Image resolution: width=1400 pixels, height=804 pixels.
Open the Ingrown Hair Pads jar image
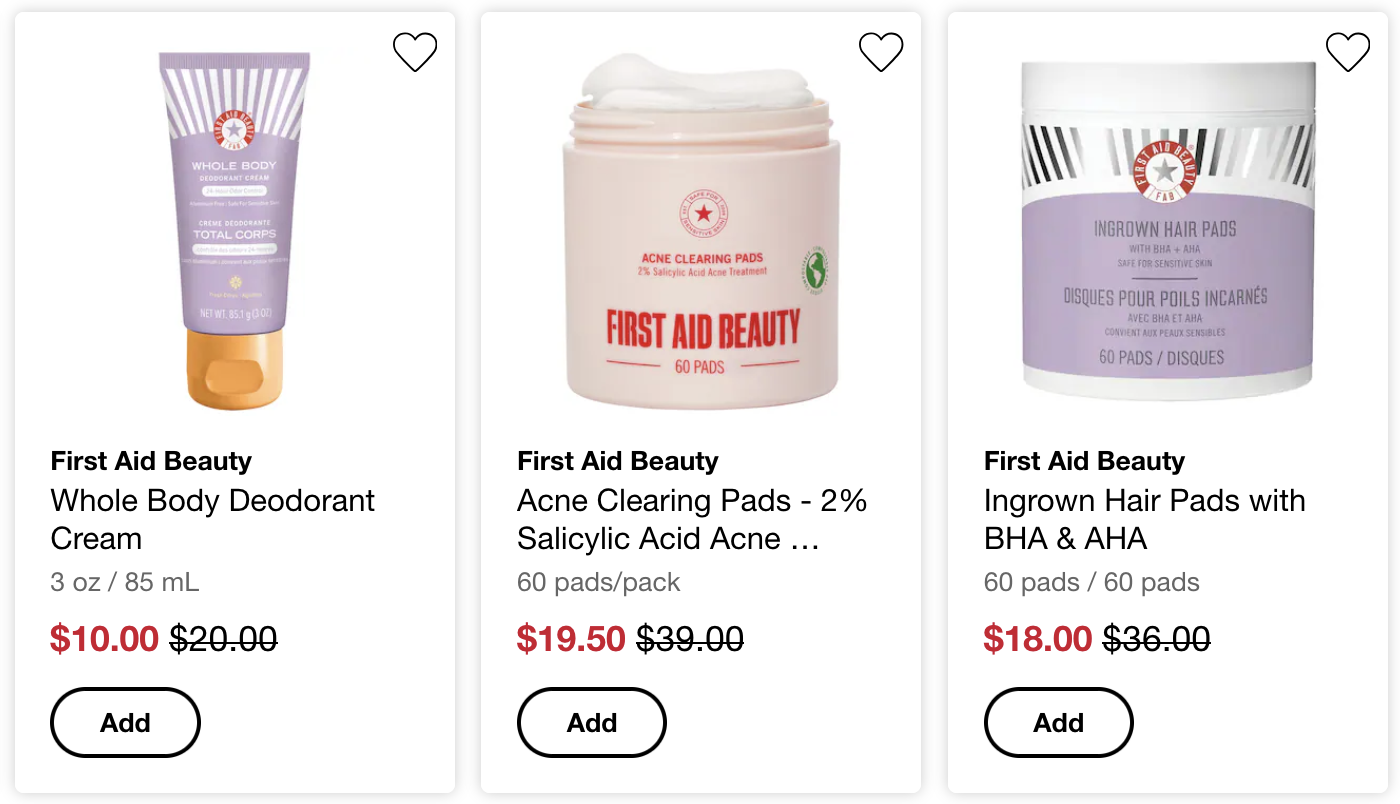pos(1167,231)
